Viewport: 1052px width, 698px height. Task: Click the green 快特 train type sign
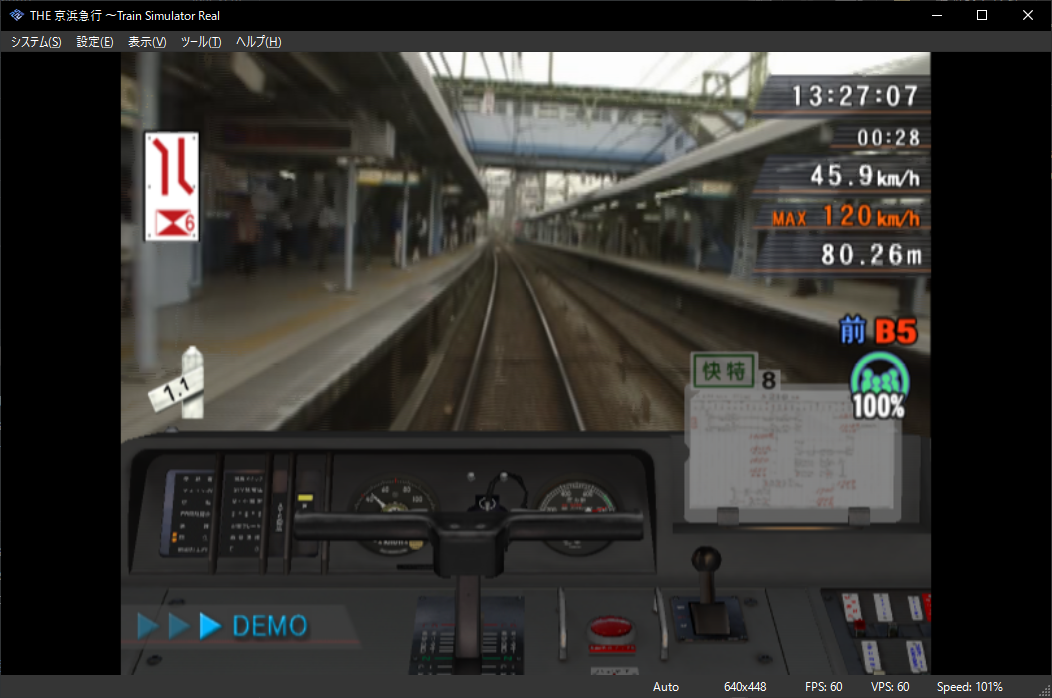724,370
